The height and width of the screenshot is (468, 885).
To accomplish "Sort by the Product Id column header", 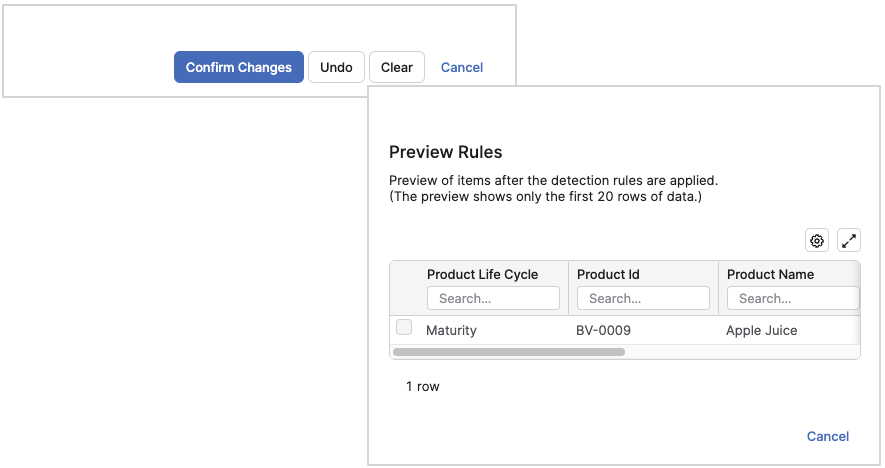I will 608,274.
